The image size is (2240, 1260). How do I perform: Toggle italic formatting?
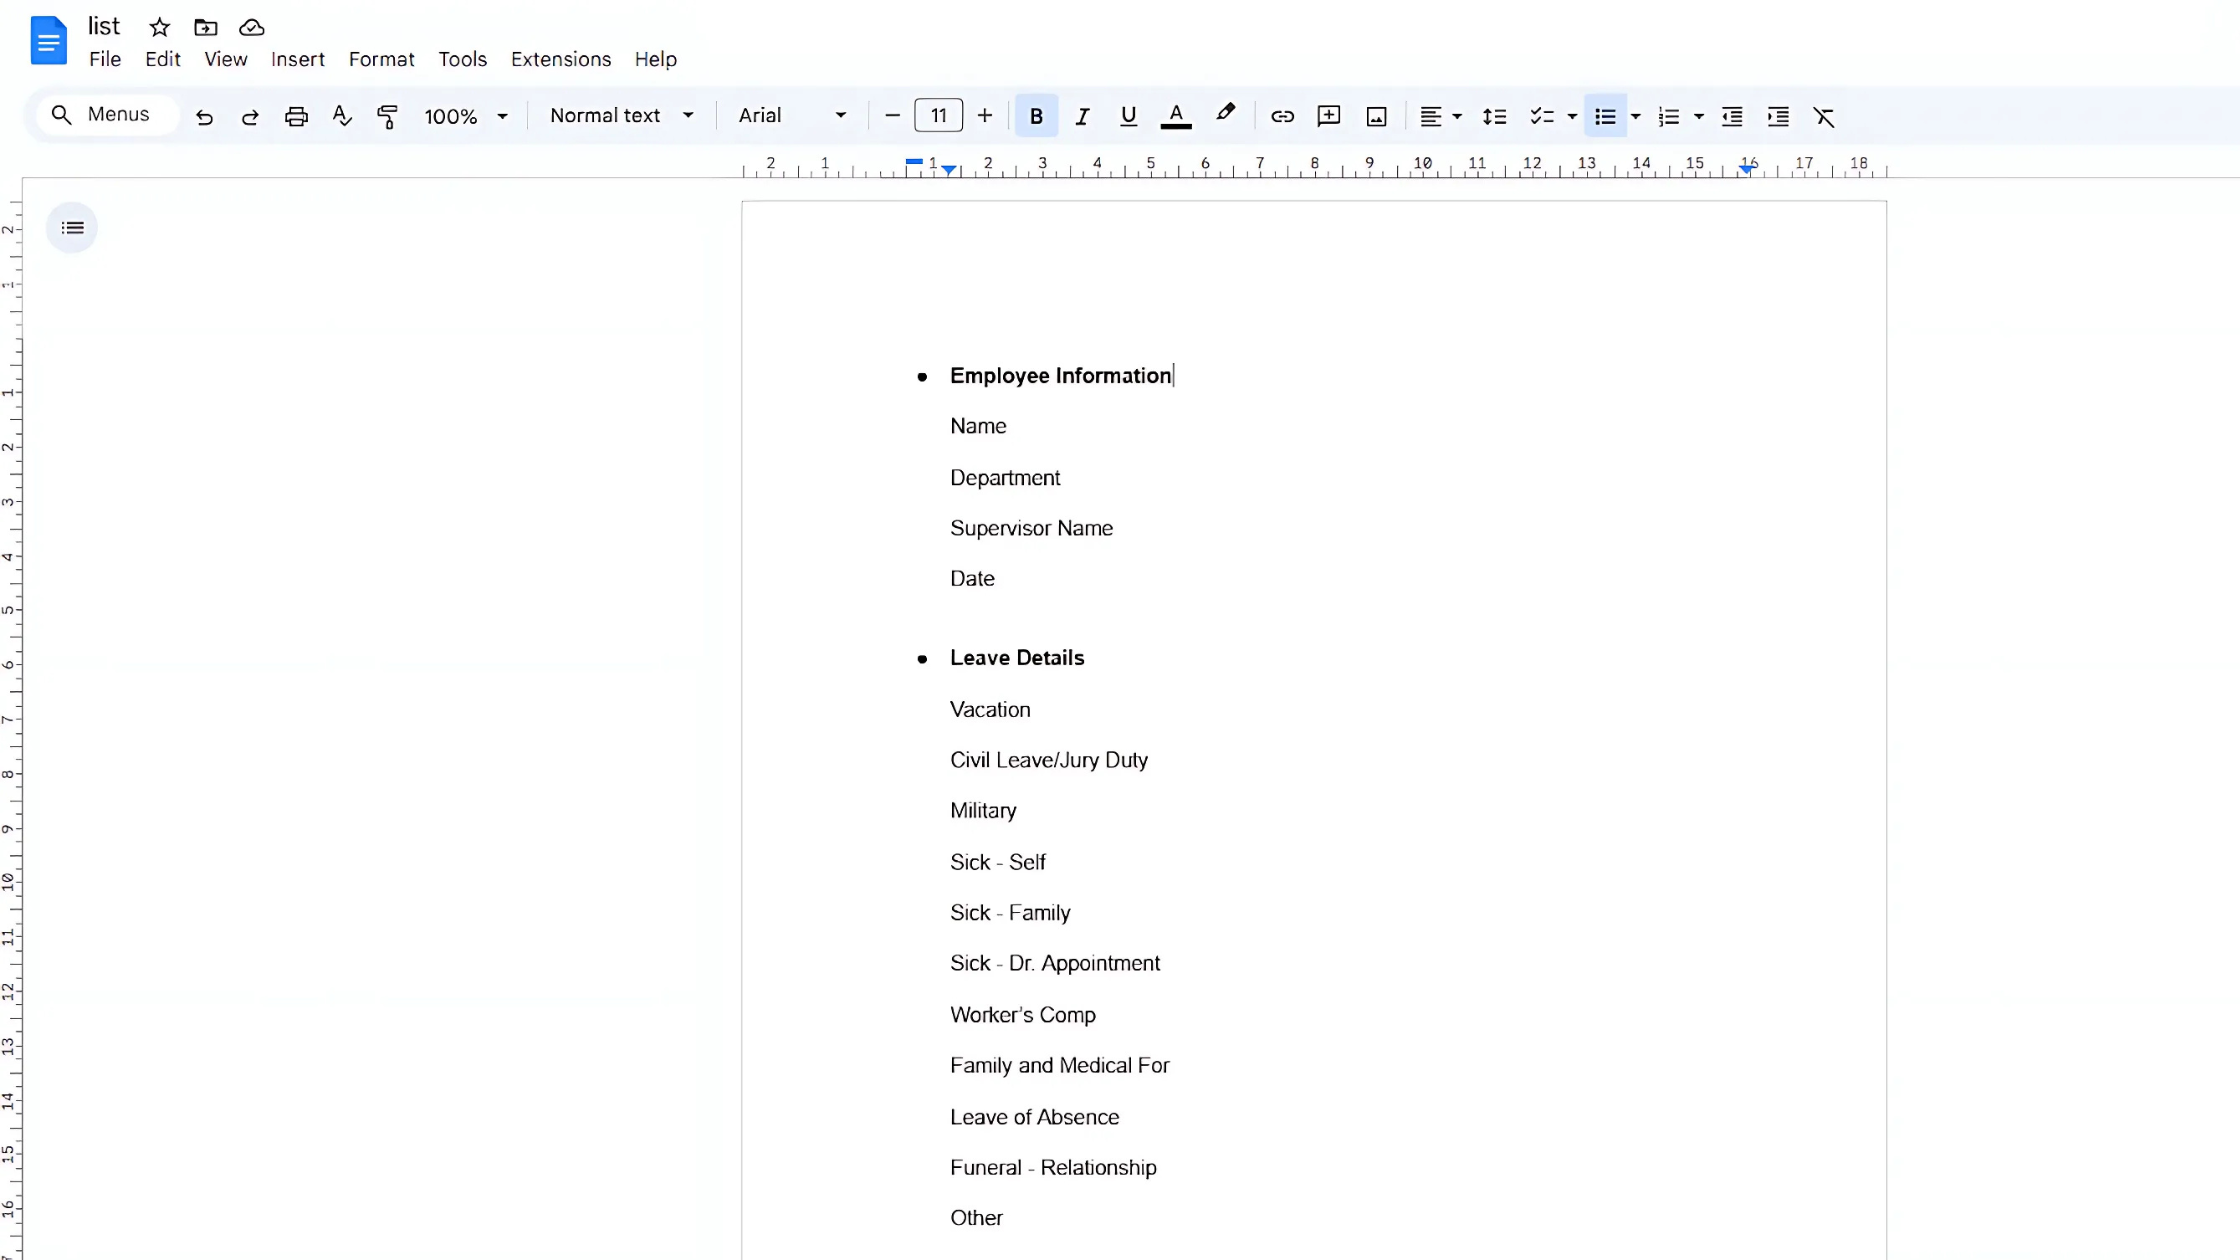(1082, 117)
